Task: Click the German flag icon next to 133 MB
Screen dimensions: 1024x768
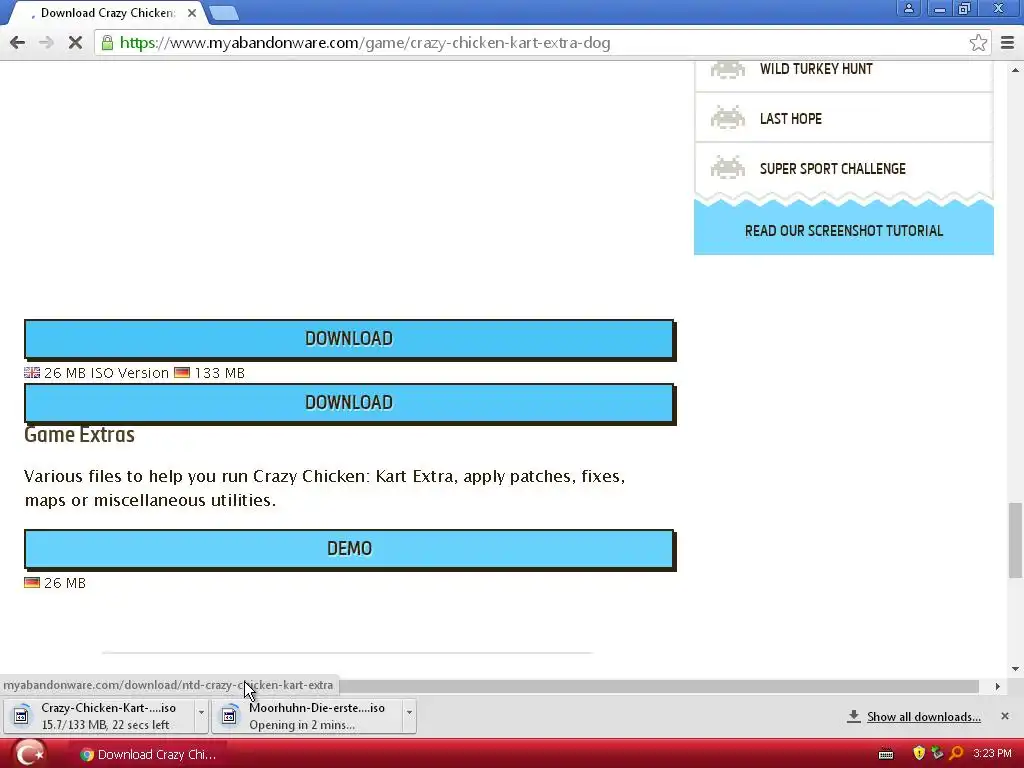Action: click(182, 373)
